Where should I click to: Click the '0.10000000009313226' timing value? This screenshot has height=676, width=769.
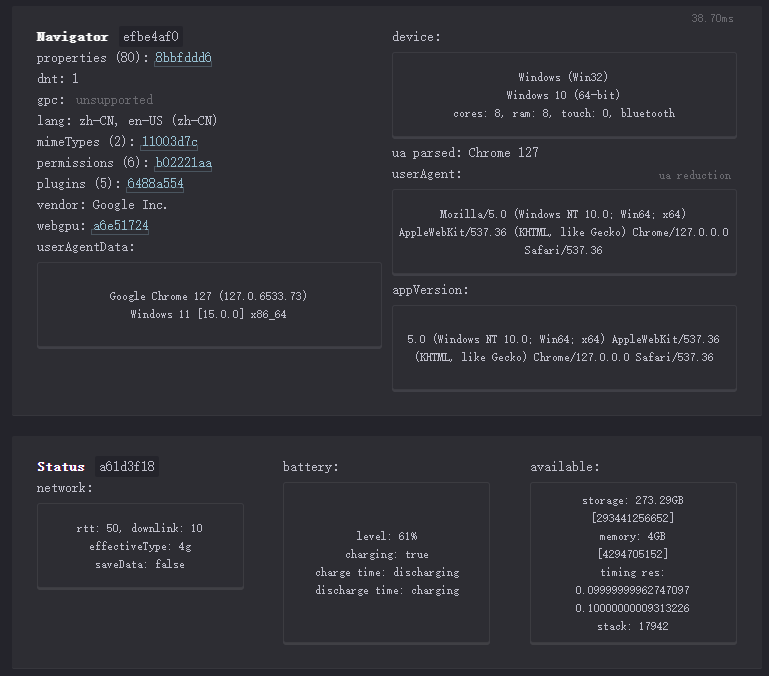633,608
